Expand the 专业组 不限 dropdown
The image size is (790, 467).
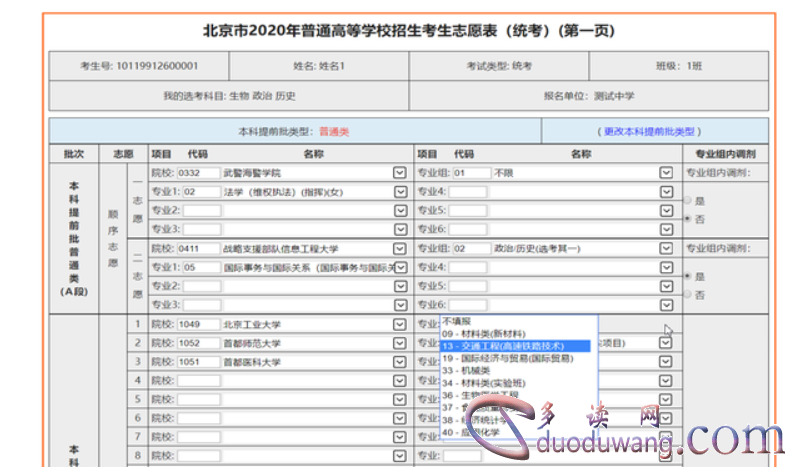(666, 173)
